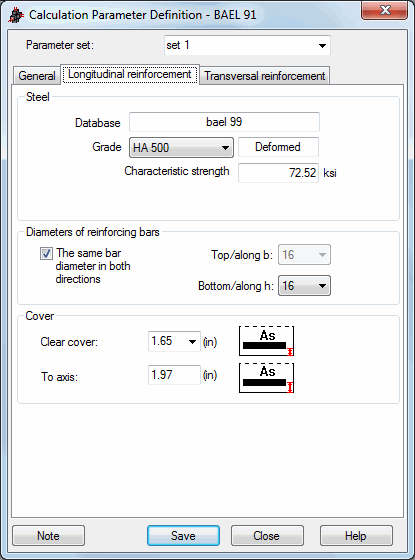Click the Close button
This screenshot has width=415, height=560.
pyautogui.click(x=267, y=536)
